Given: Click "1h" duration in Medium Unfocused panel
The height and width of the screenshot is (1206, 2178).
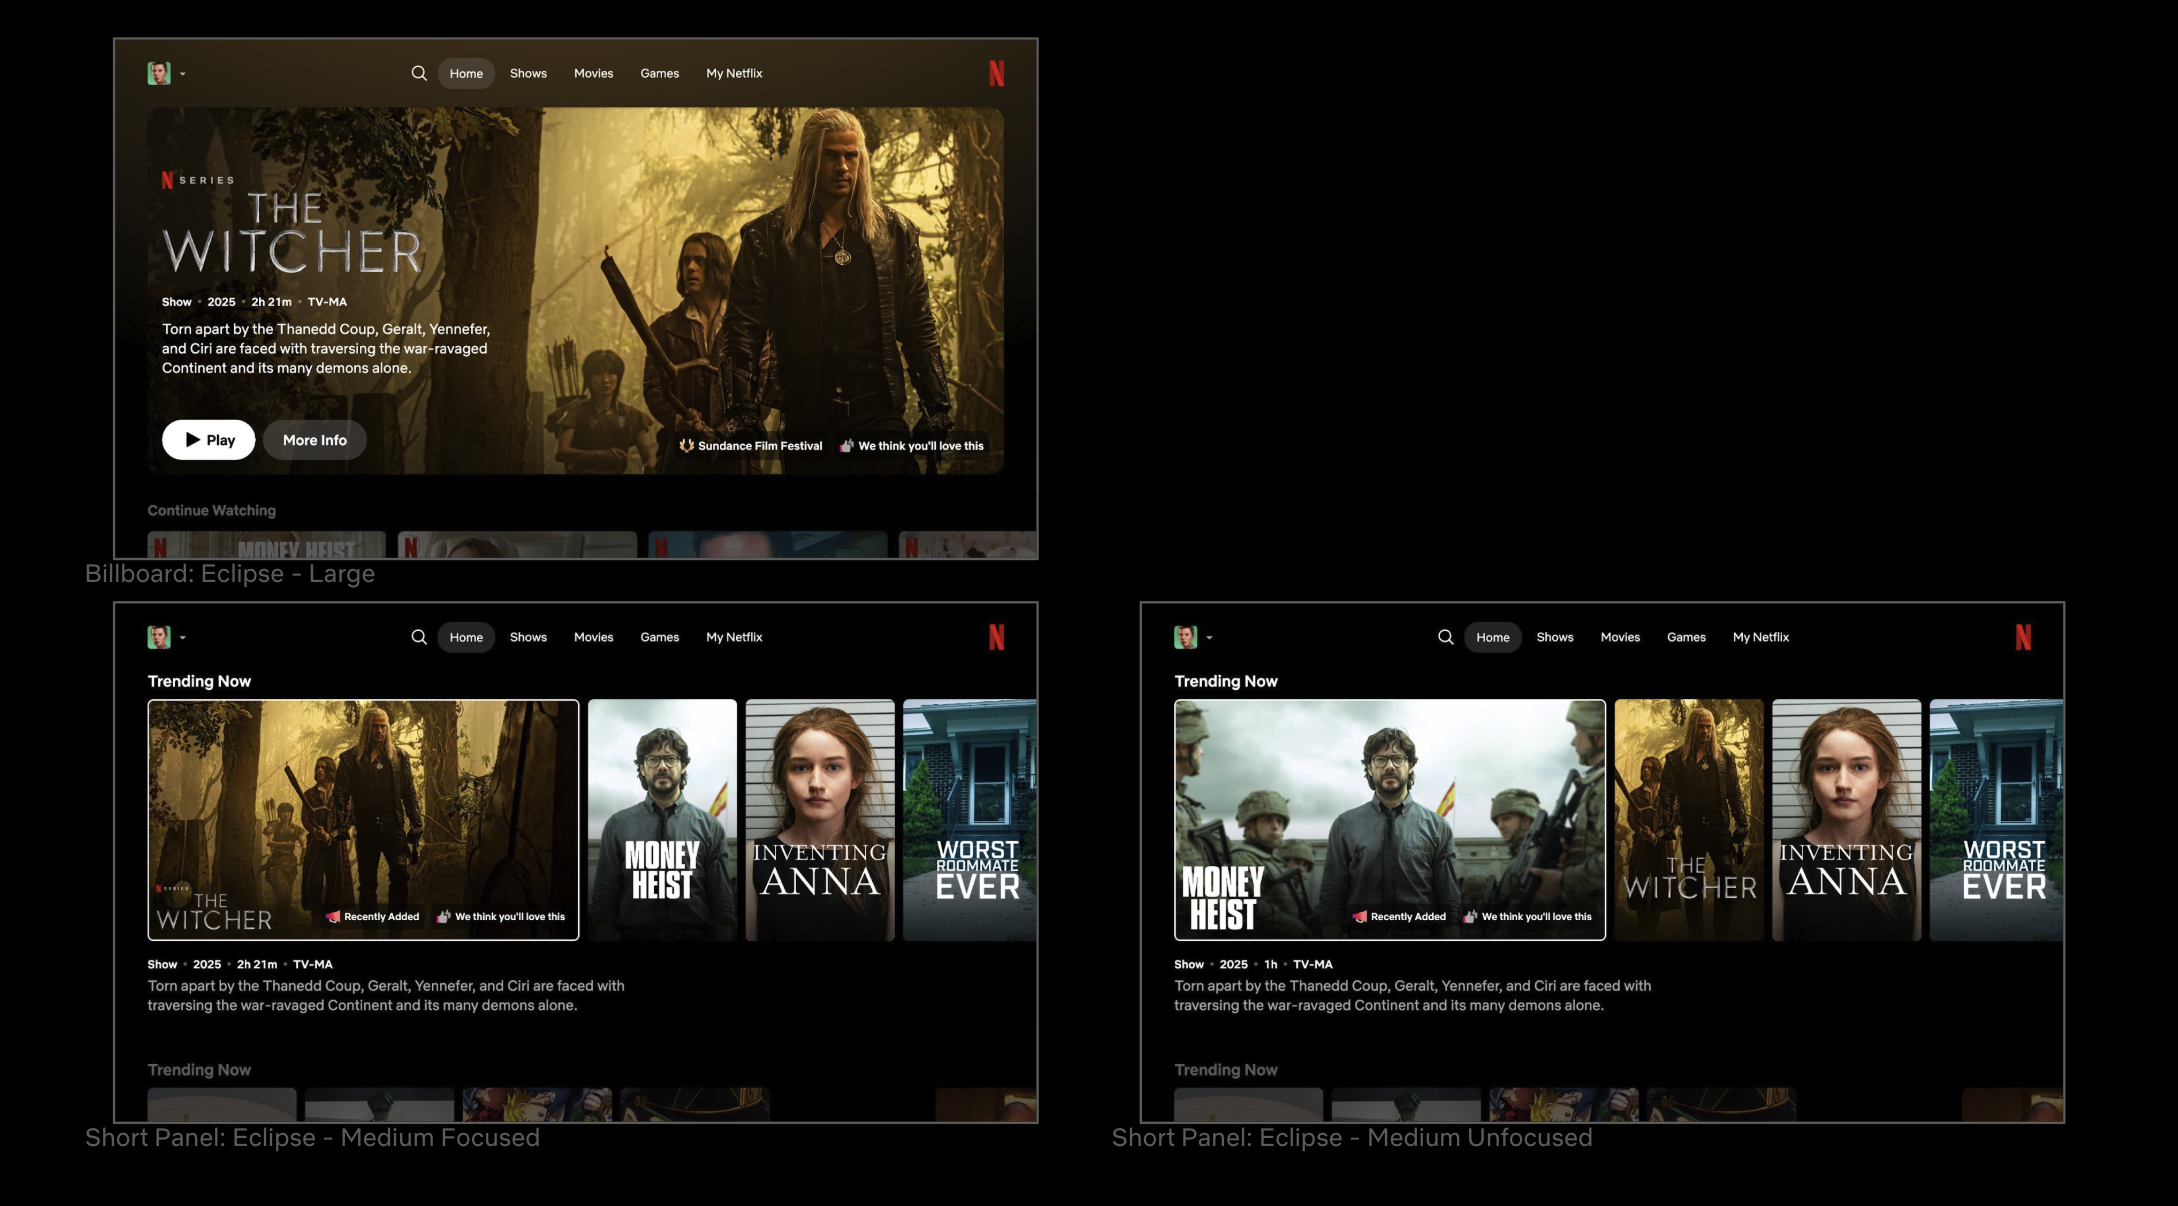Looking at the screenshot, I should pyautogui.click(x=1271, y=964).
